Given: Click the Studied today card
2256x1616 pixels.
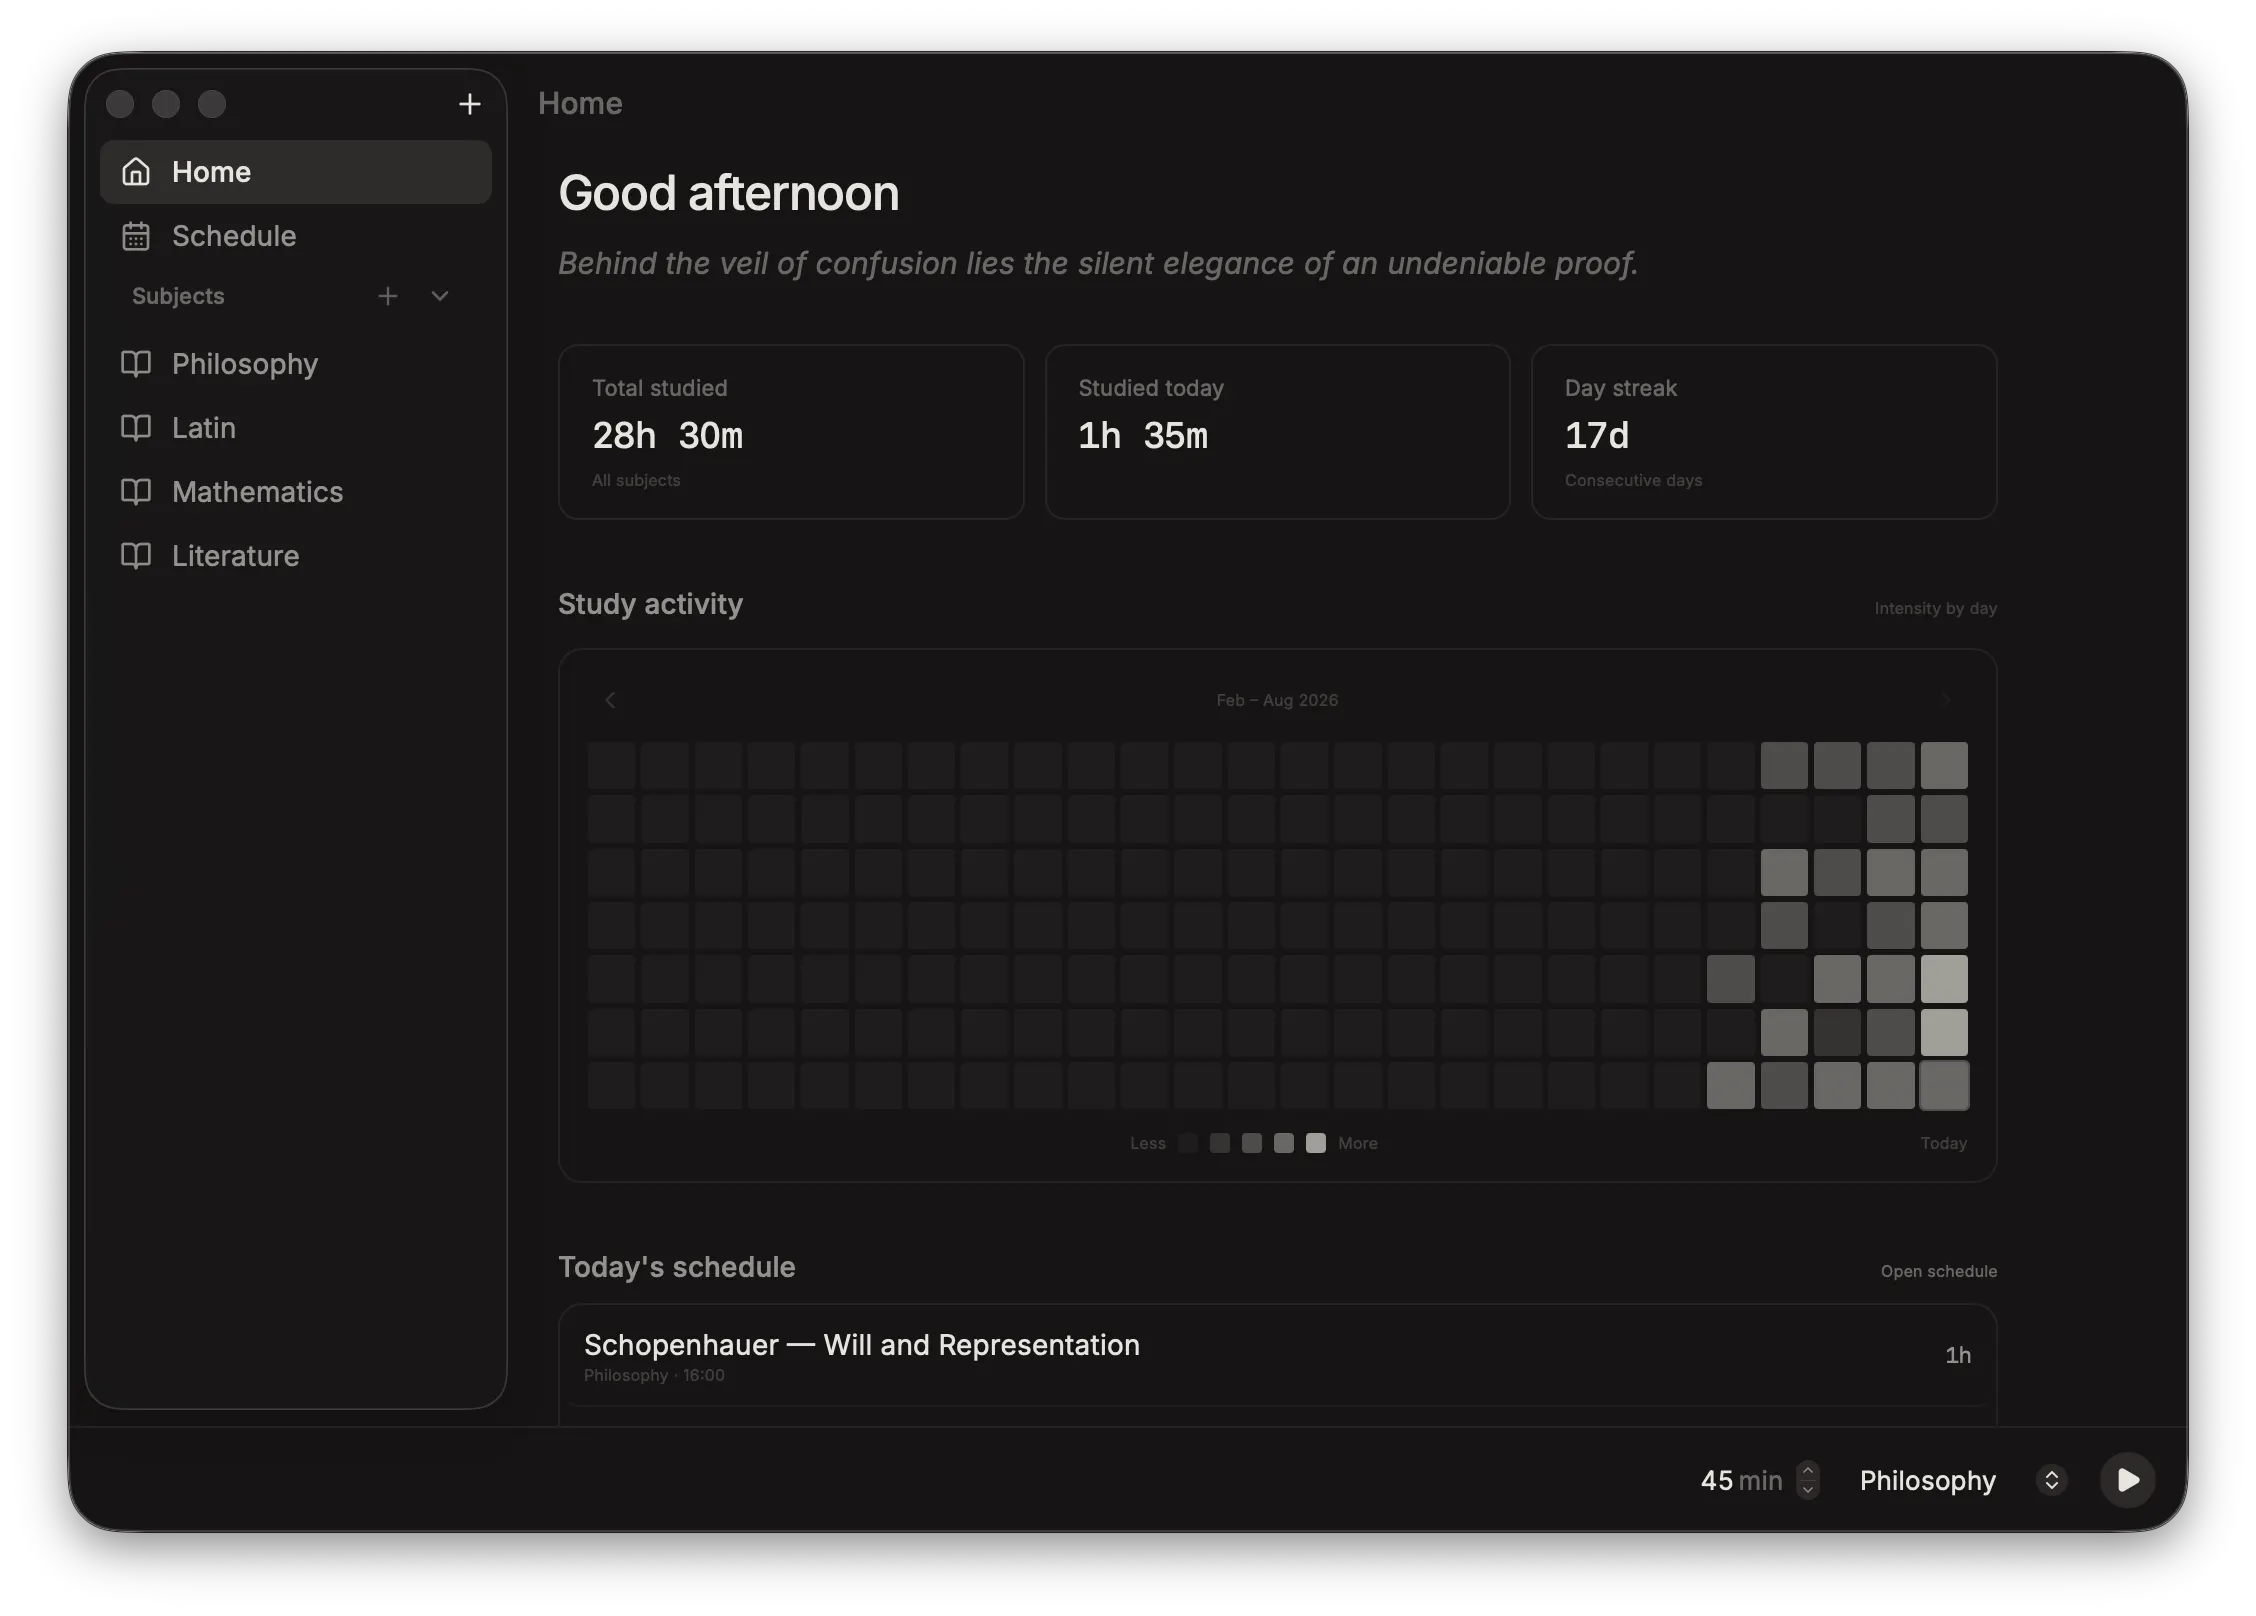Looking at the screenshot, I should pyautogui.click(x=1277, y=432).
